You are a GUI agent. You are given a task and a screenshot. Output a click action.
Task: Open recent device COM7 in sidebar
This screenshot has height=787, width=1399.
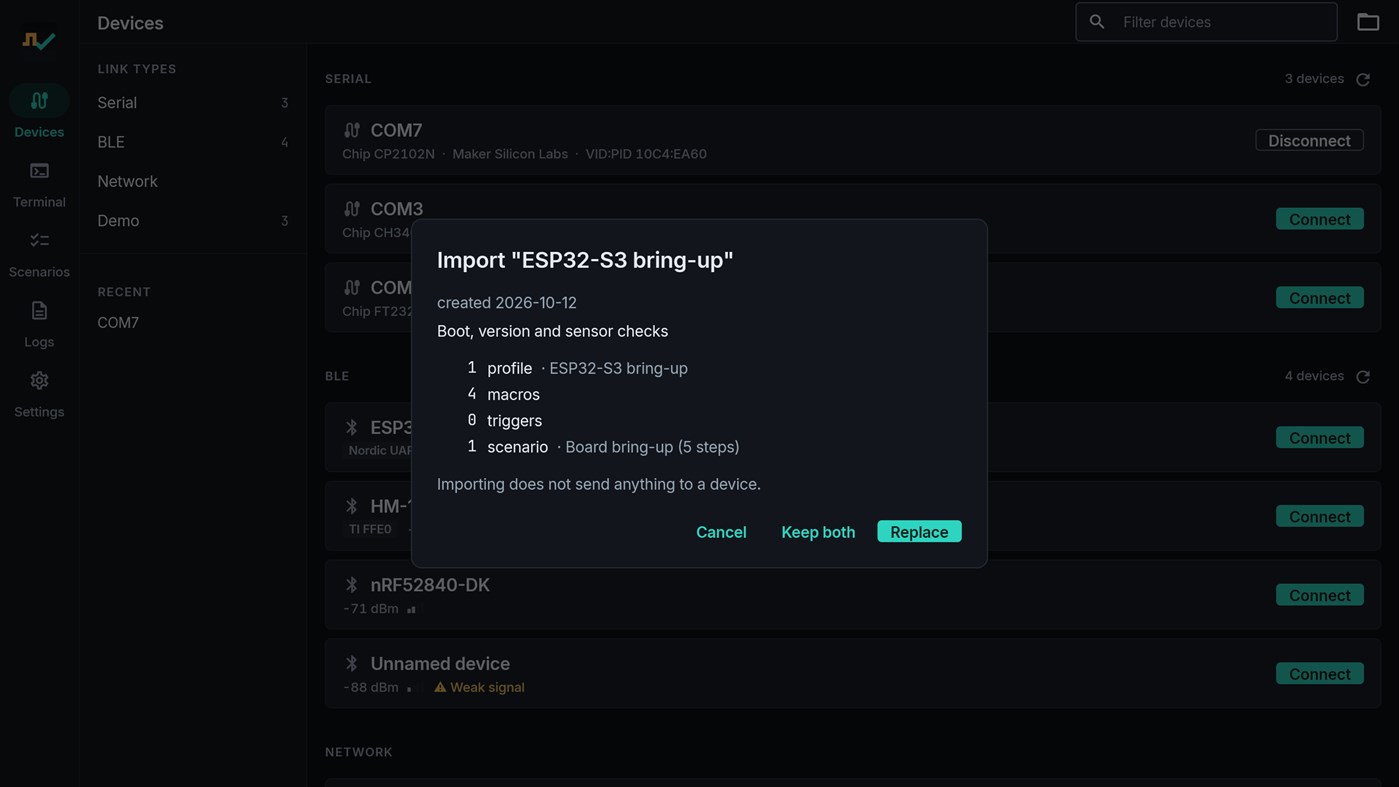pyautogui.click(x=192, y=323)
